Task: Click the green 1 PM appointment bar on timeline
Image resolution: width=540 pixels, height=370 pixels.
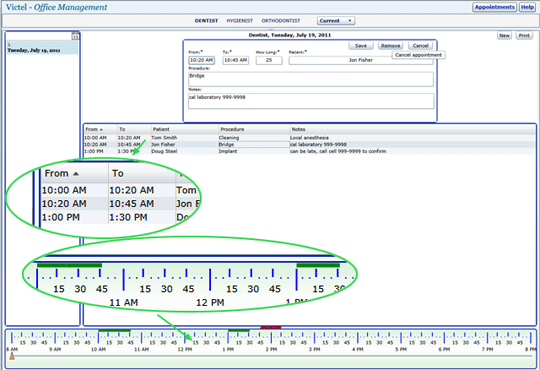Action: coord(239,331)
